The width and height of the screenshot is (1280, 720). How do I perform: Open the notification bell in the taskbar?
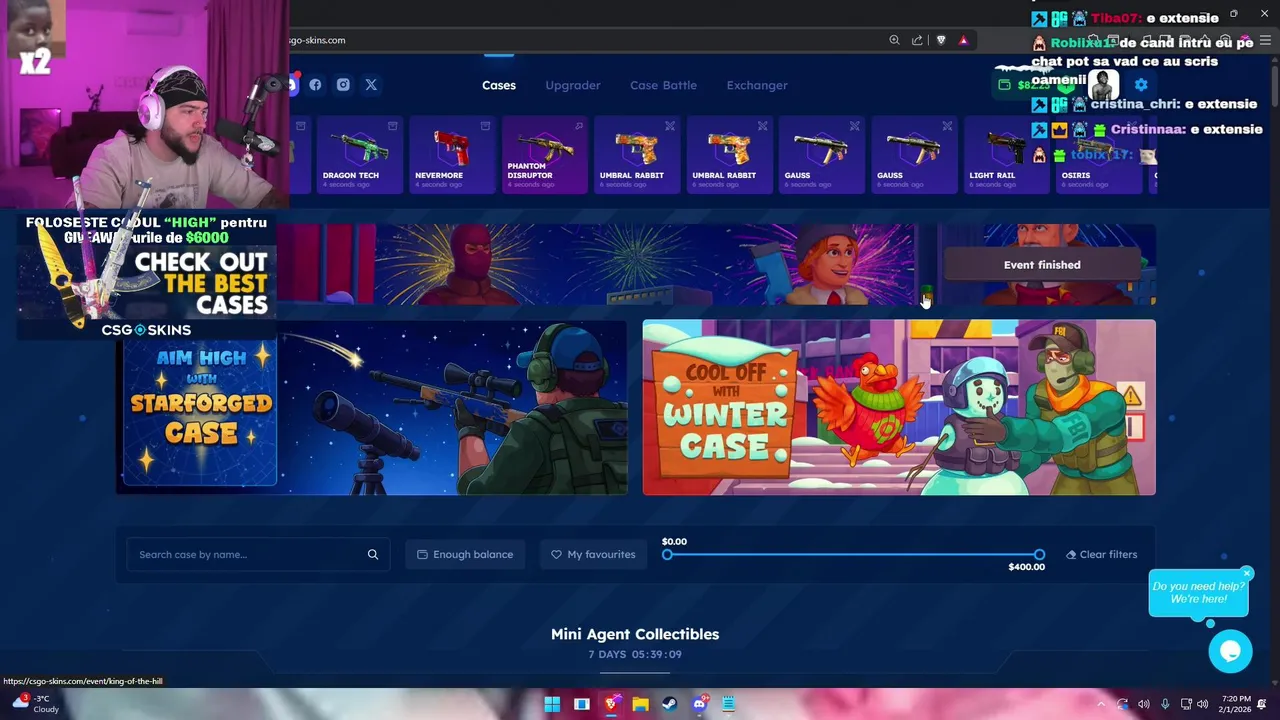click(x=1263, y=704)
